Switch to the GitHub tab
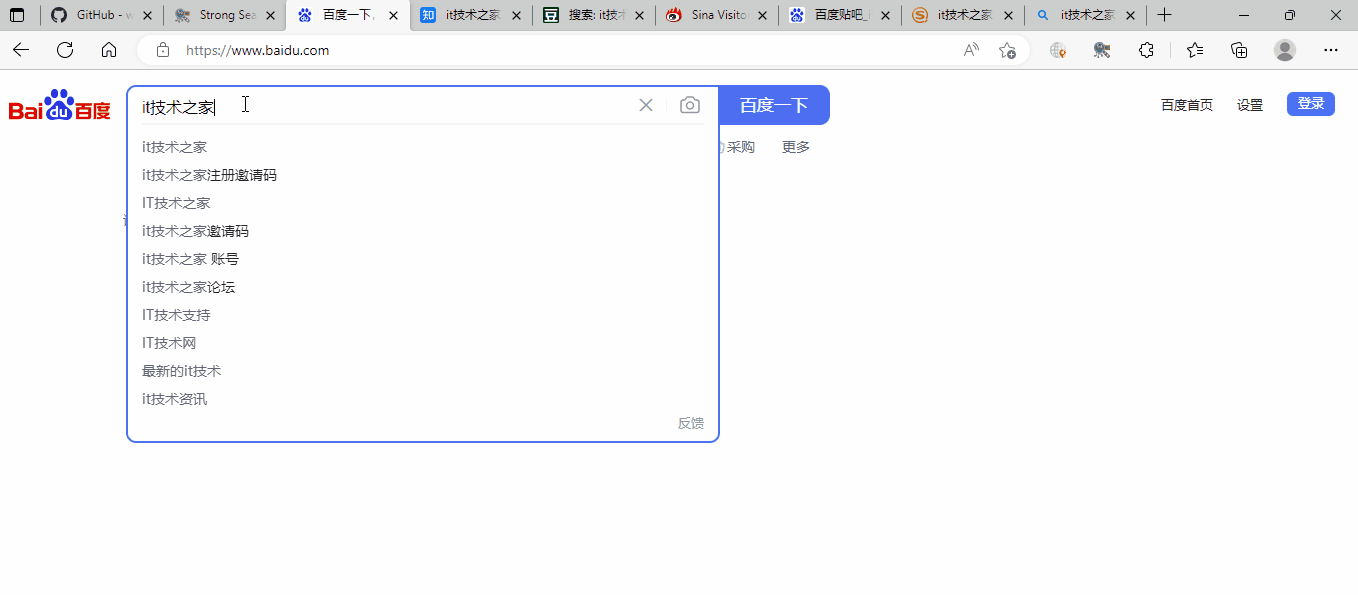The height and width of the screenshot is (595, 1358). (x=103, y=16)
